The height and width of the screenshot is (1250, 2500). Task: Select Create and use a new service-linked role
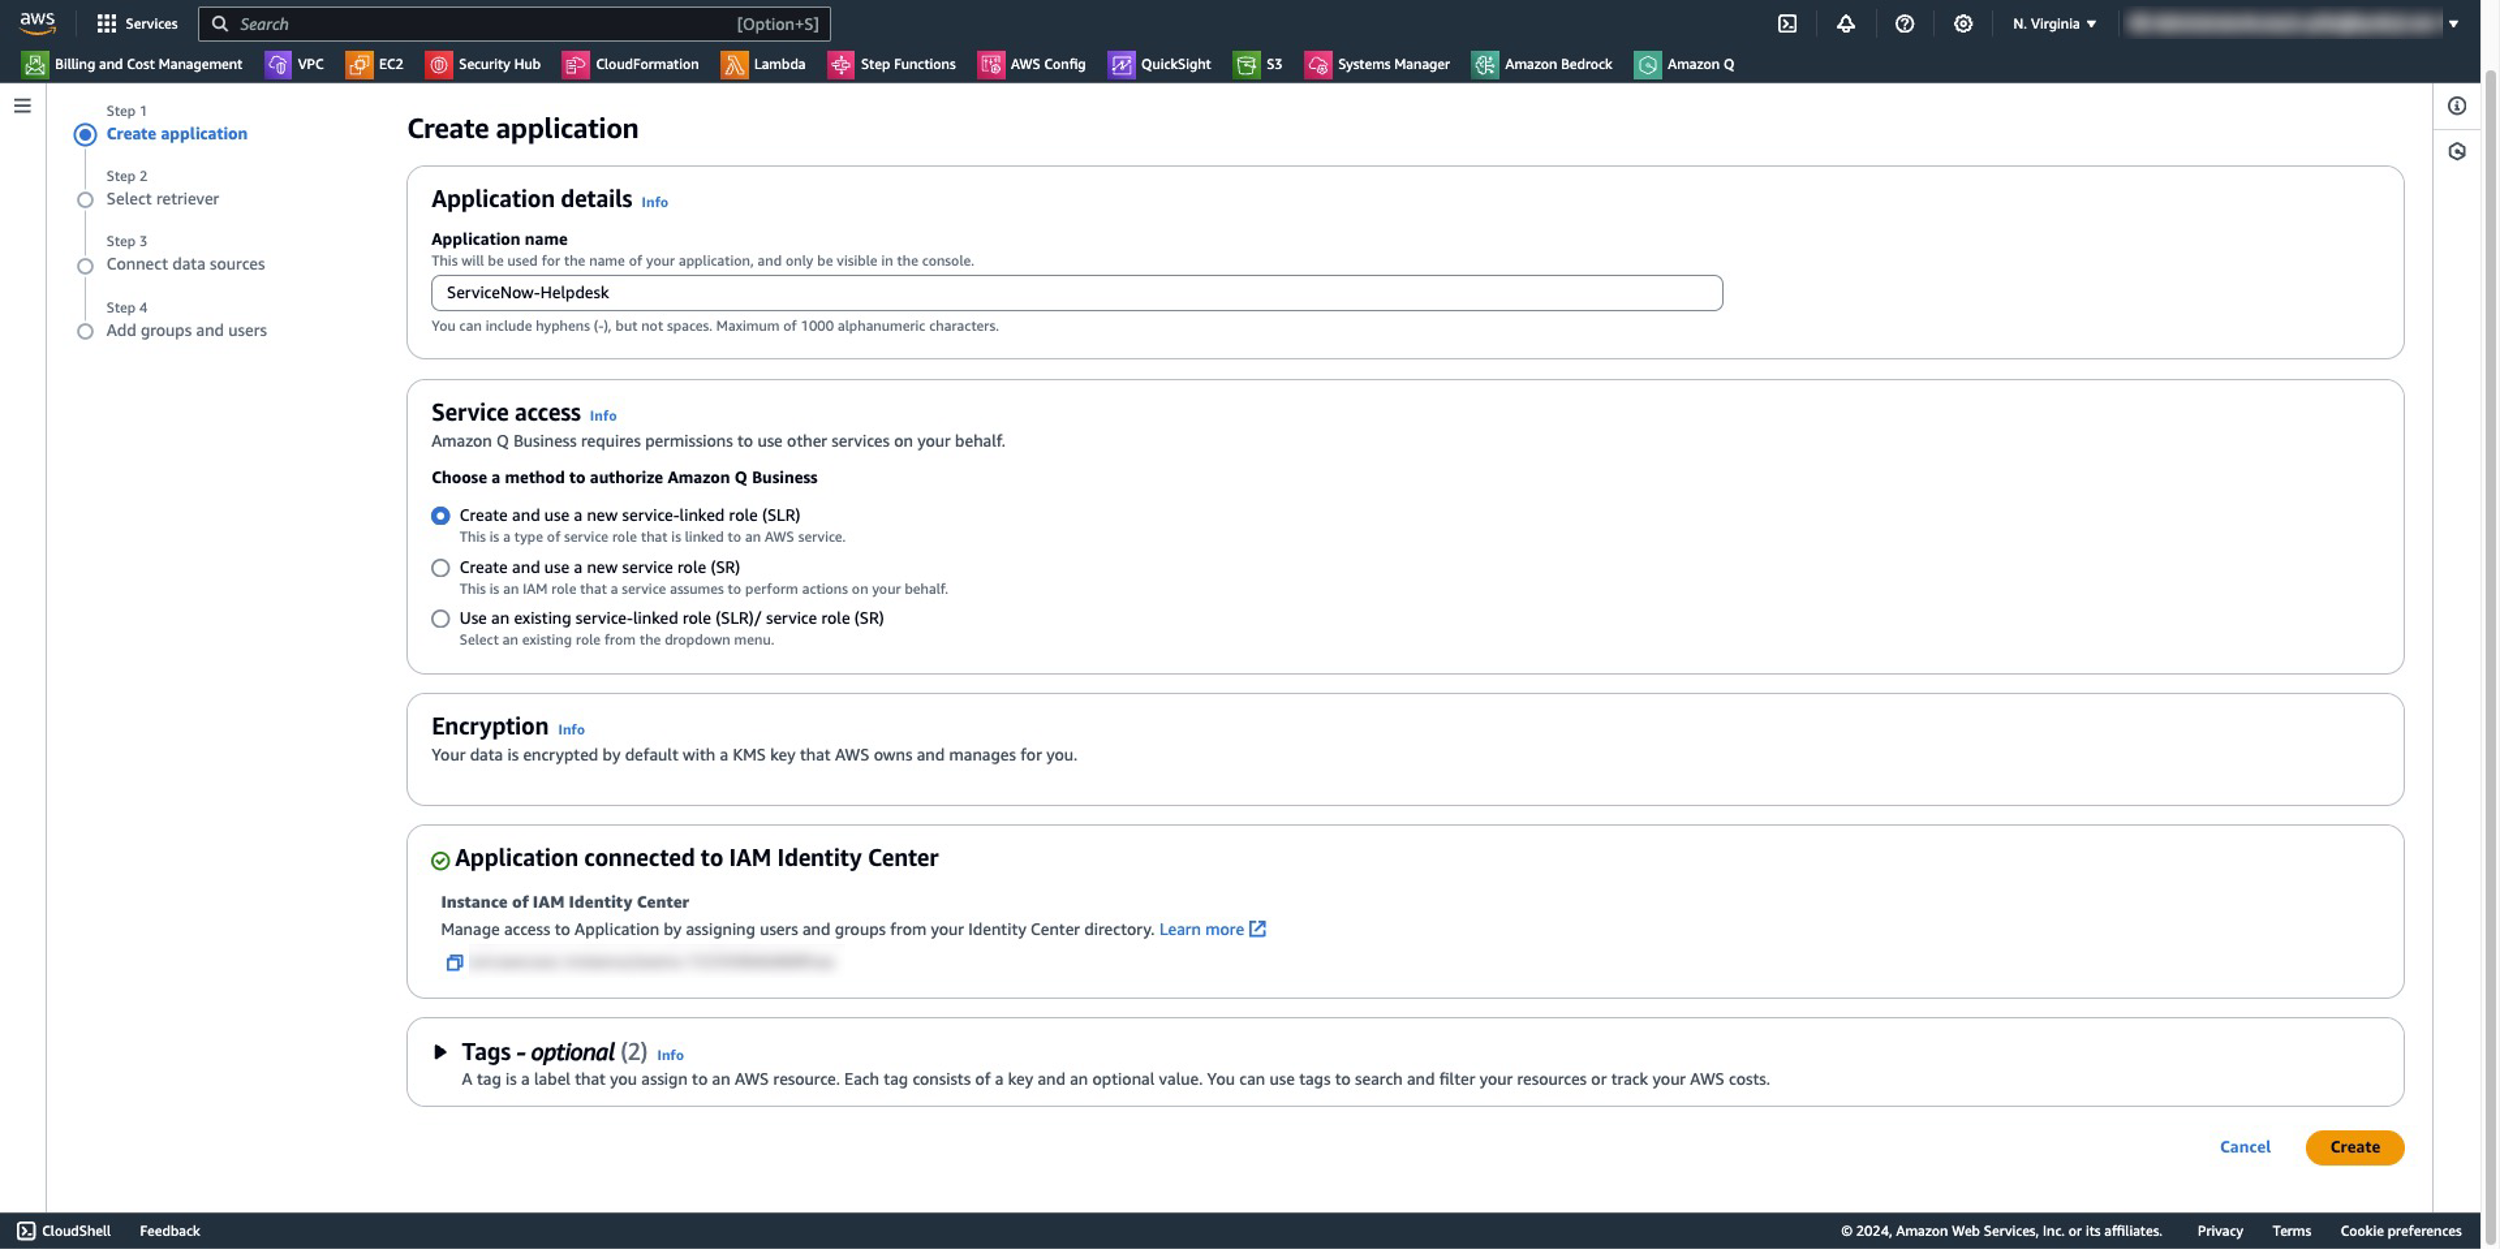click(440, 516)
